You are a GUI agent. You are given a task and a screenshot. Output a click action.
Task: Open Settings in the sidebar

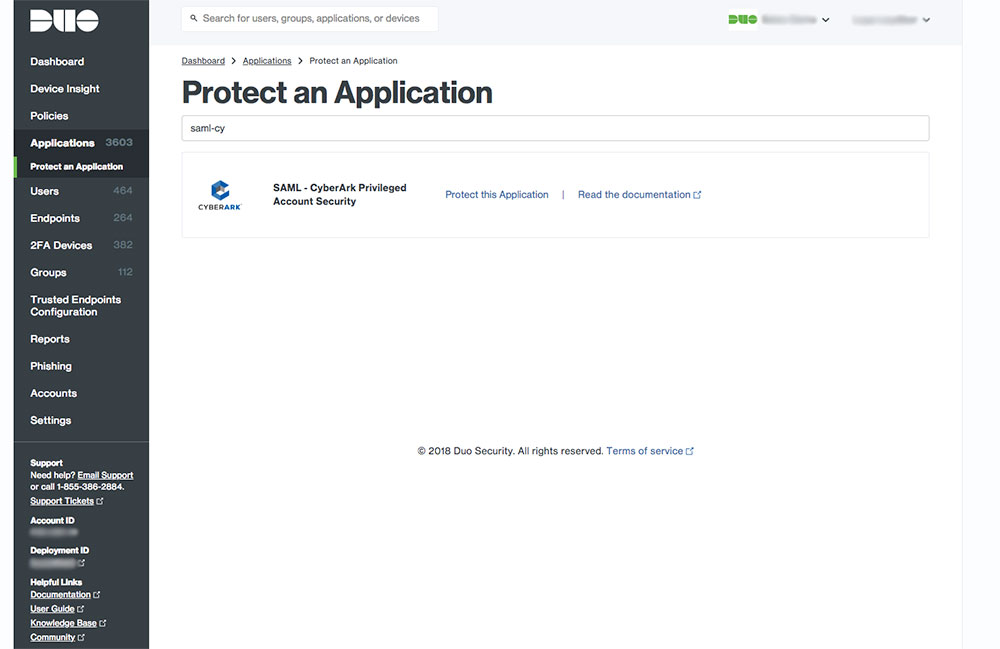(x=50, y=420)
